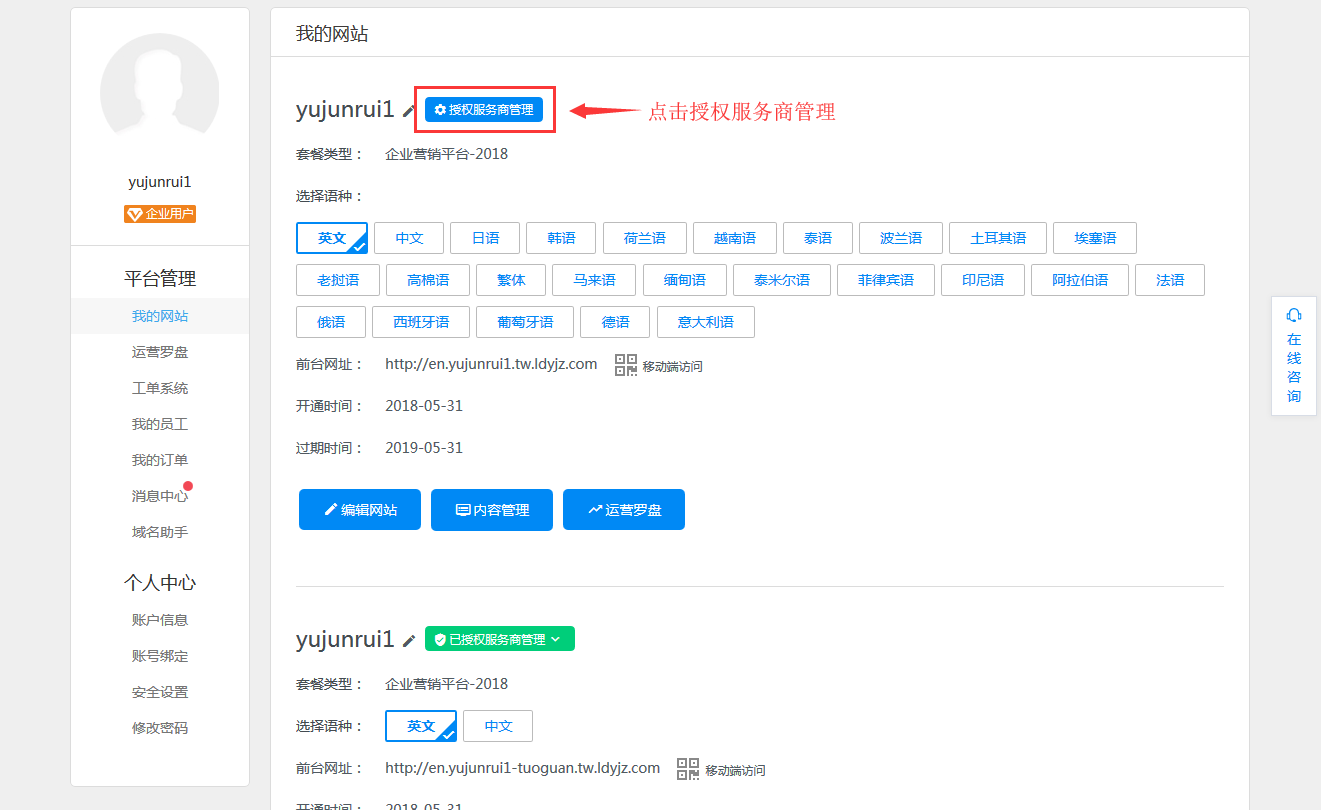Open 消息中心 with red notification dot
1321x810 pixels.
pos(160,496)
